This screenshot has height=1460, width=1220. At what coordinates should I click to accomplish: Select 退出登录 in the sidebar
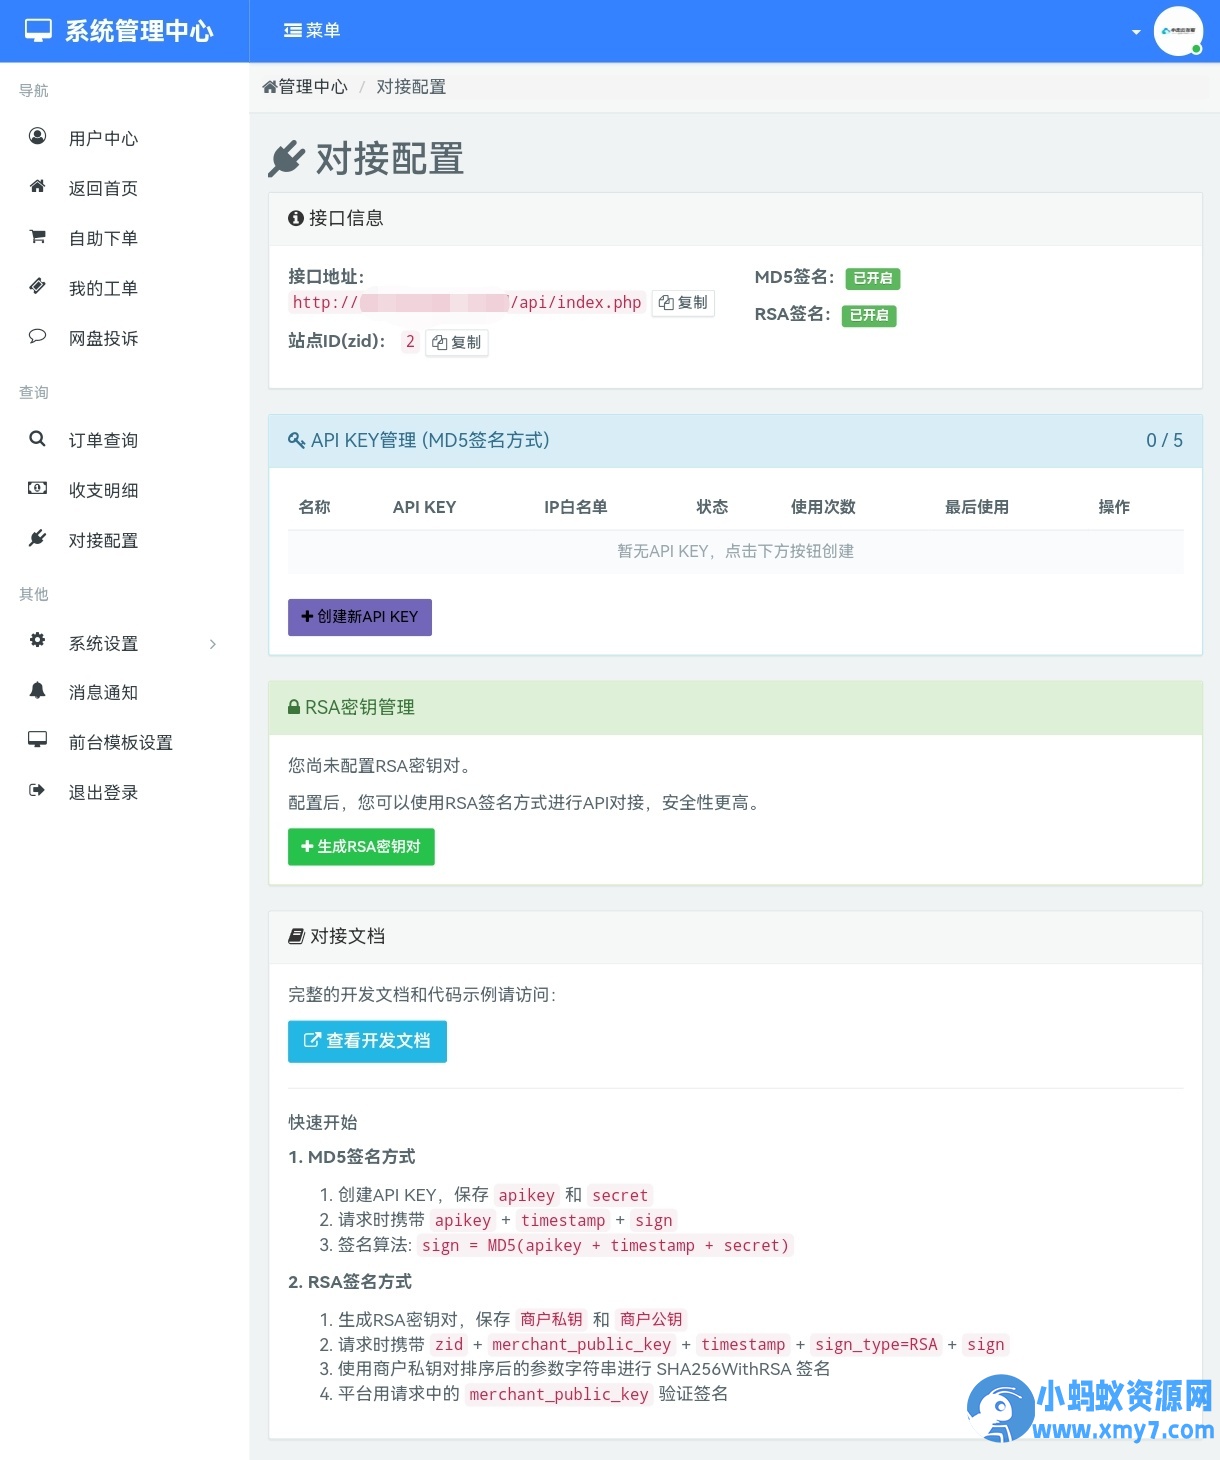tap(103, 792)
